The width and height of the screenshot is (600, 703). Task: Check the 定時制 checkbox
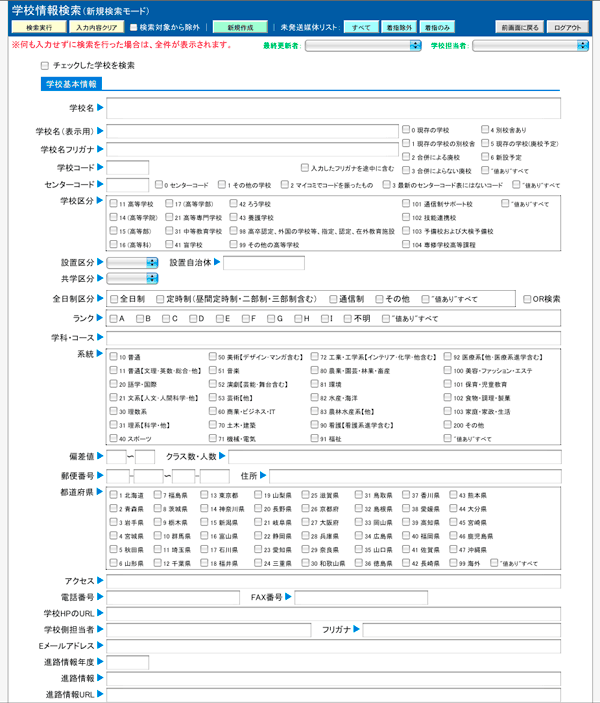(x=160, y=299)
